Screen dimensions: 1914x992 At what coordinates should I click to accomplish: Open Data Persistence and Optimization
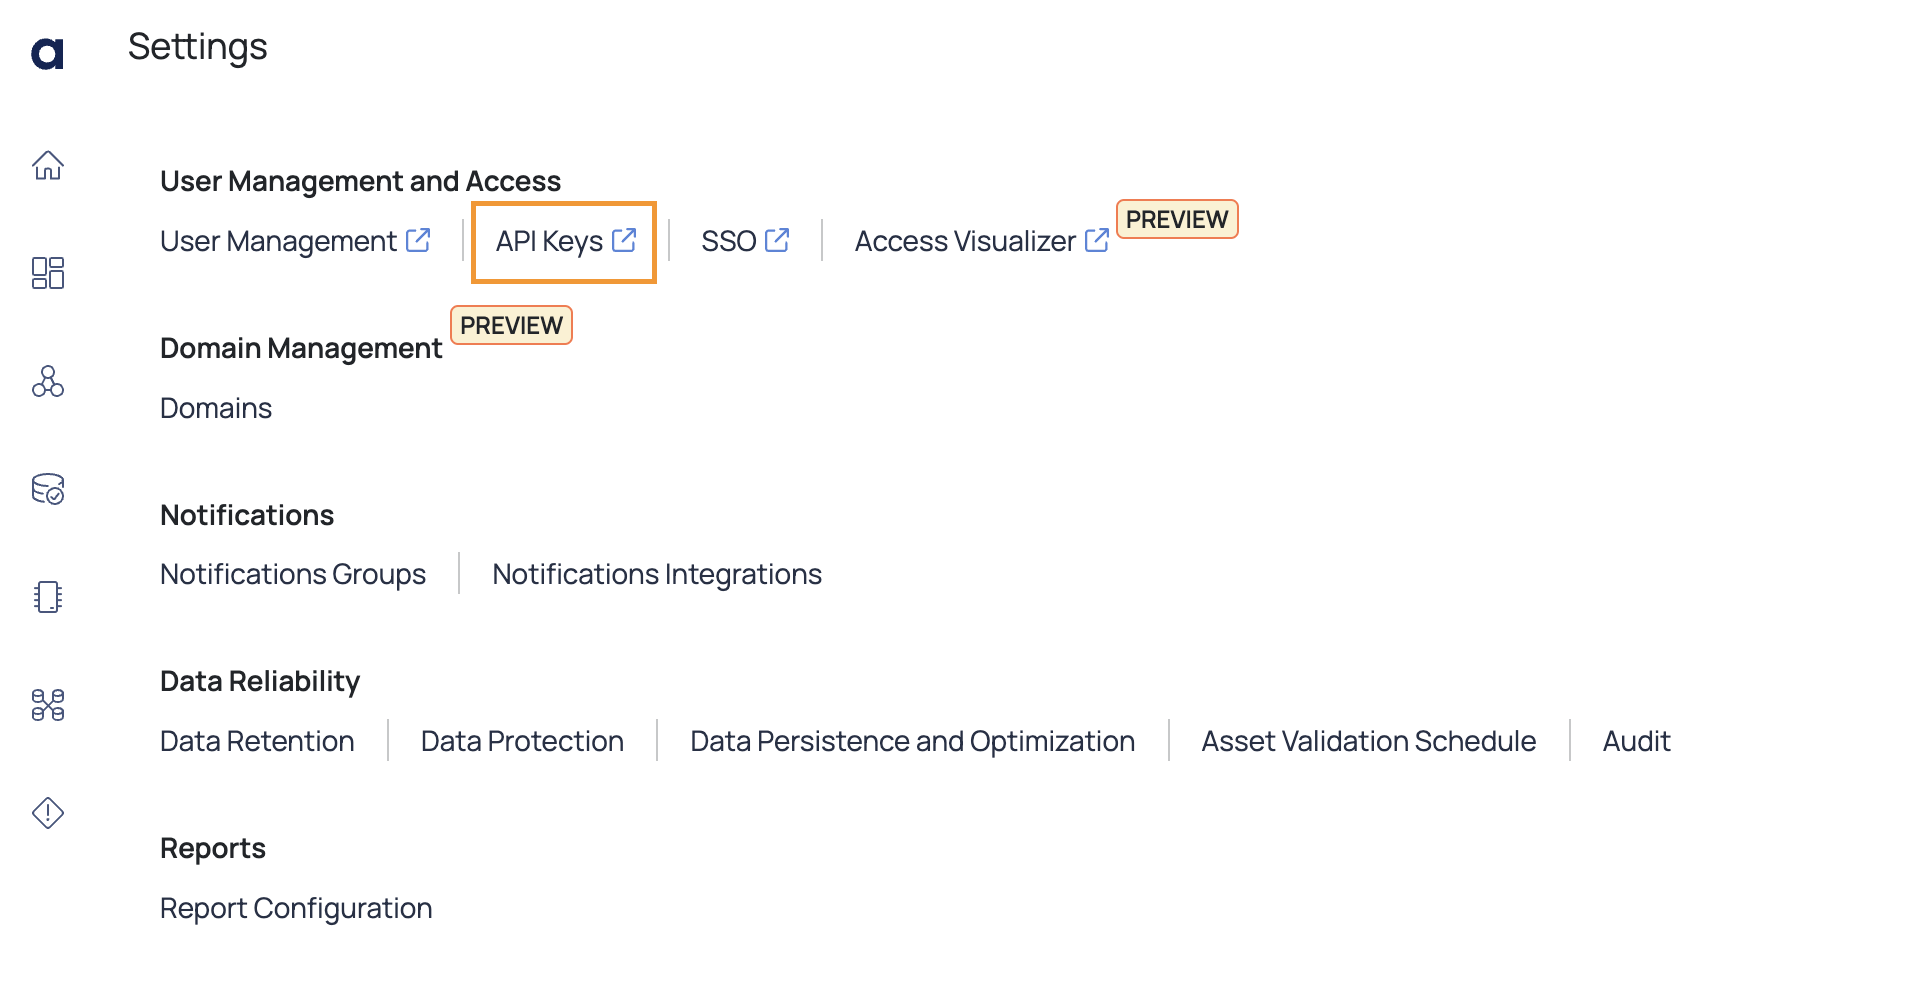pyautogui.click(x=912, y=741)
